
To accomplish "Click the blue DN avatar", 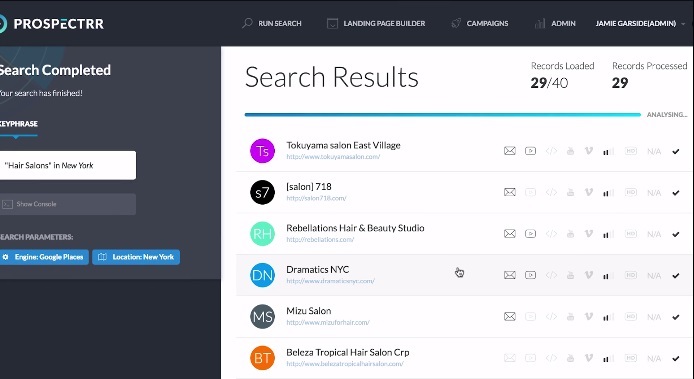I will point(262,275).
